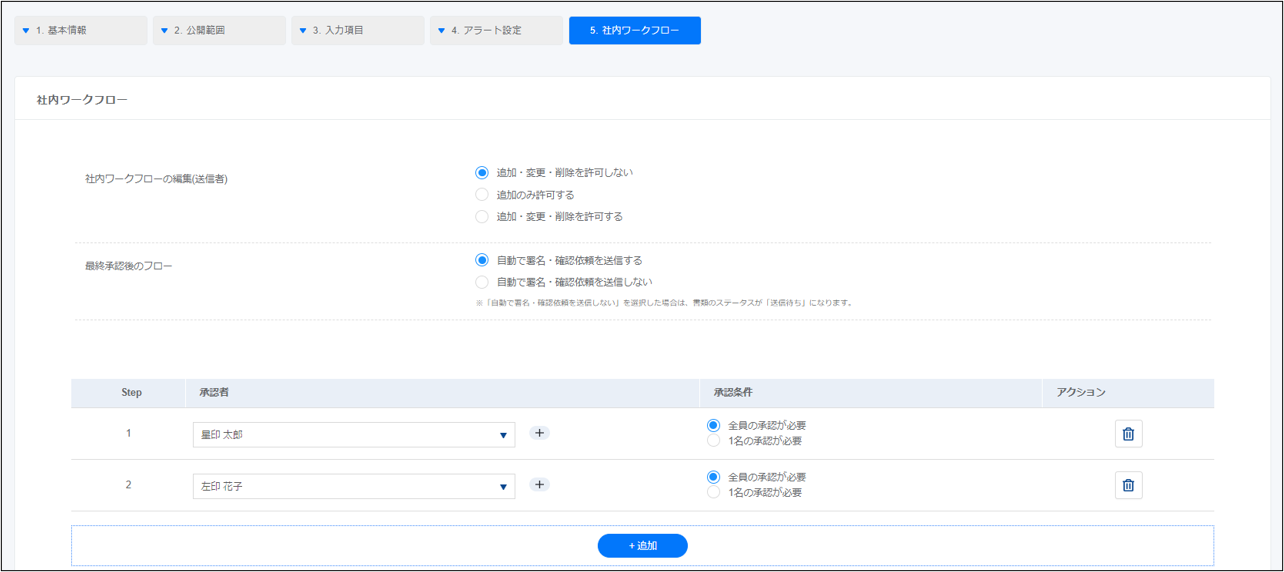Image resolution: width=1284 pixels, height=572 pixels.
Task: Expand the '2. 公開範囲' section
Action: tap(219, 30)
